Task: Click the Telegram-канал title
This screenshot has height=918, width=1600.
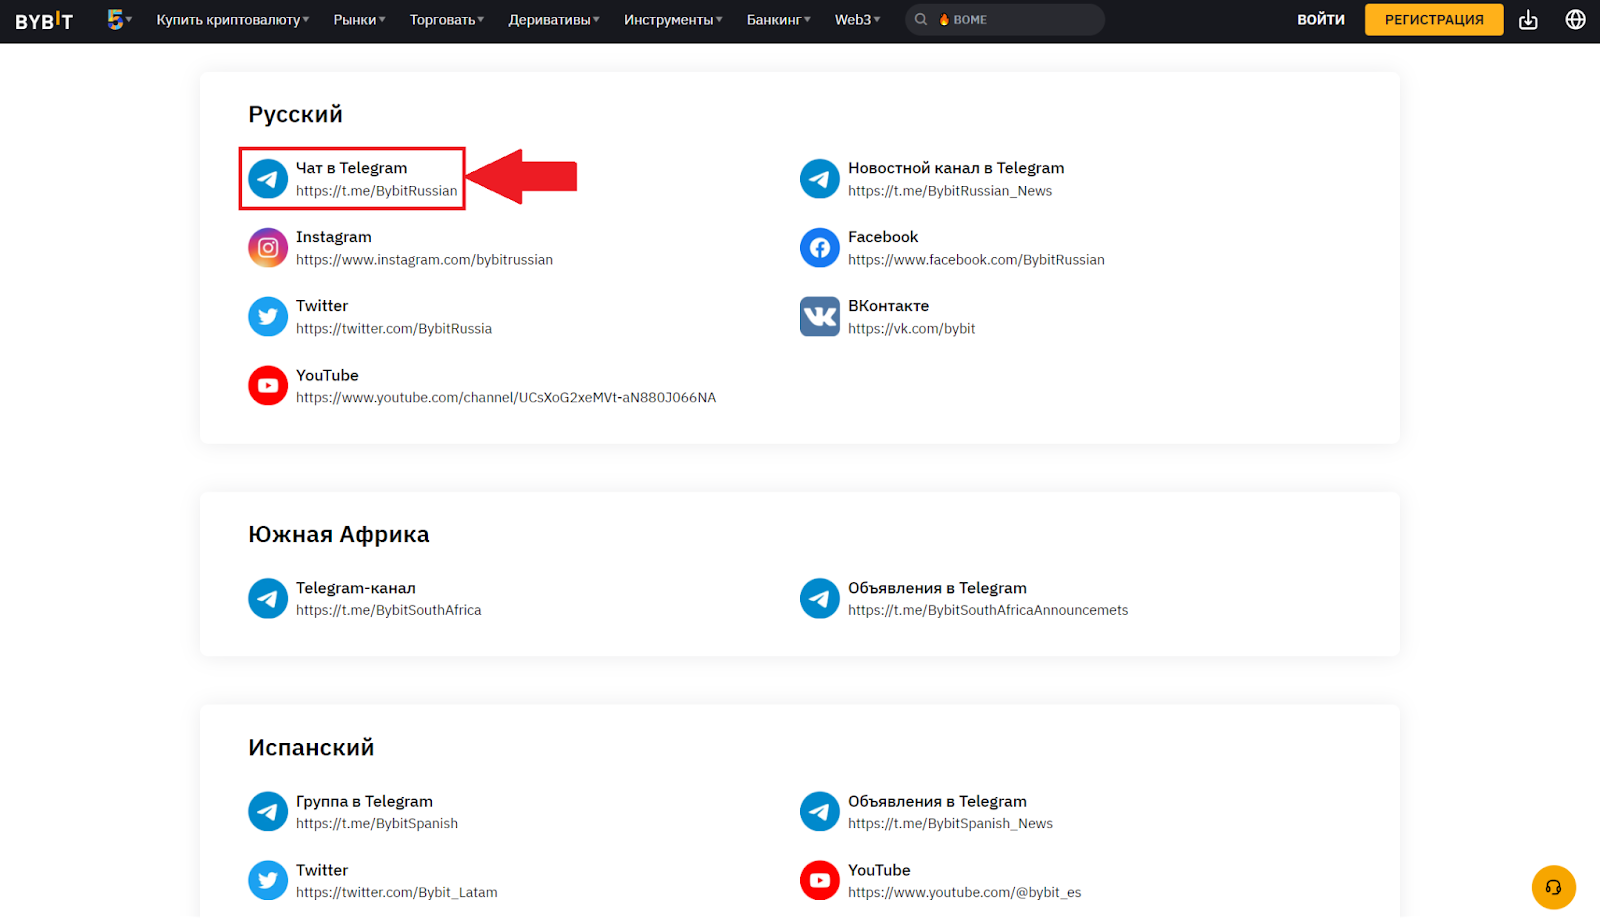Action: (x=356, y=588)
